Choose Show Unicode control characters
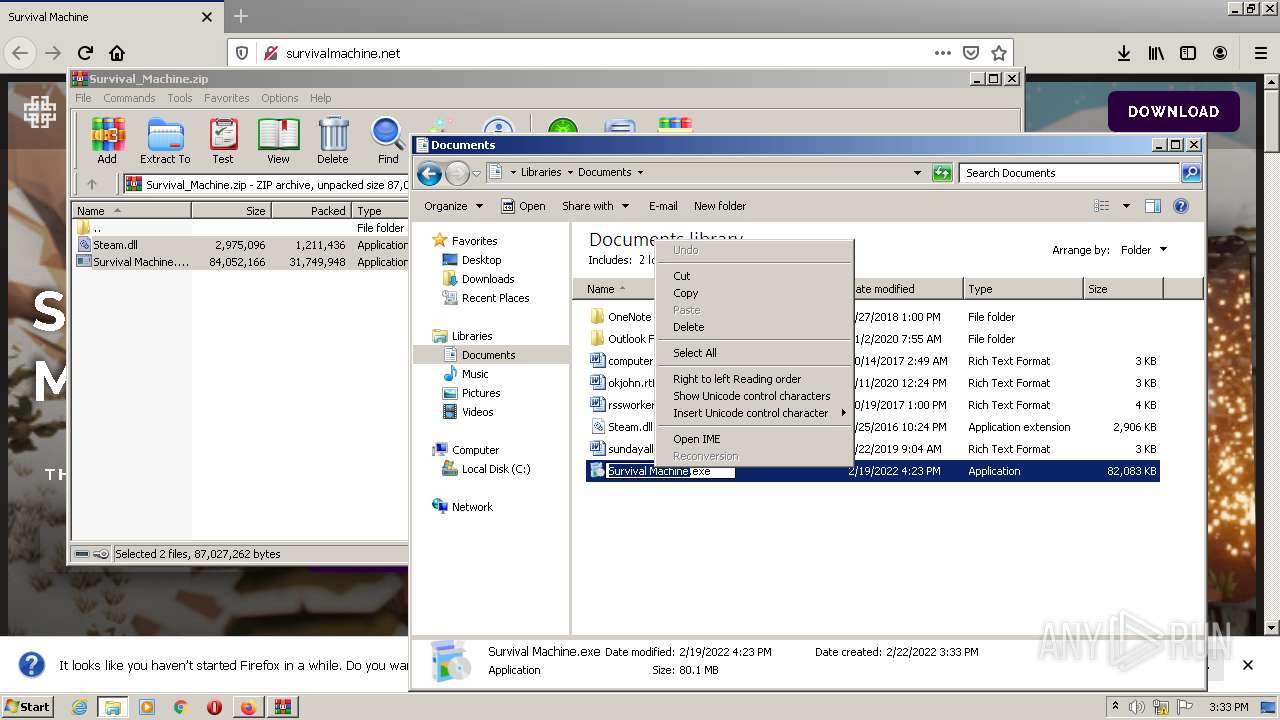The height and width of the screenshot is (720, 1280). coord(752,396)
